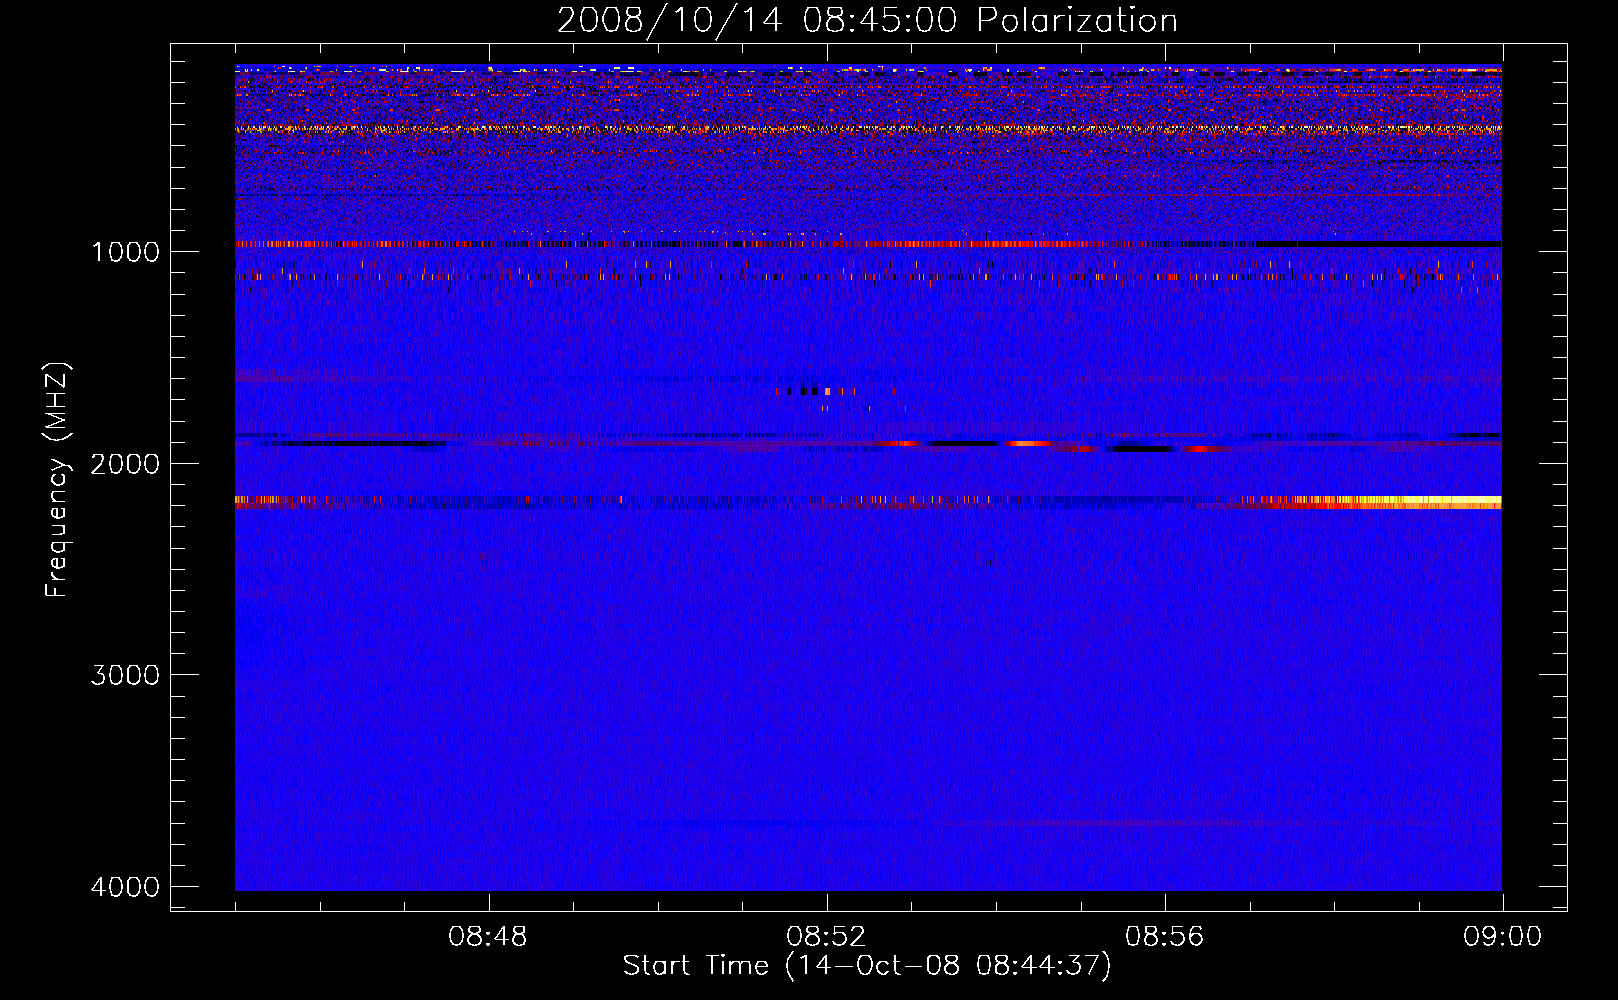This screenshot has width=1618, height=1000.
Task: Click the 2000 frequency tick label
Action: click(x=125, y=464)
